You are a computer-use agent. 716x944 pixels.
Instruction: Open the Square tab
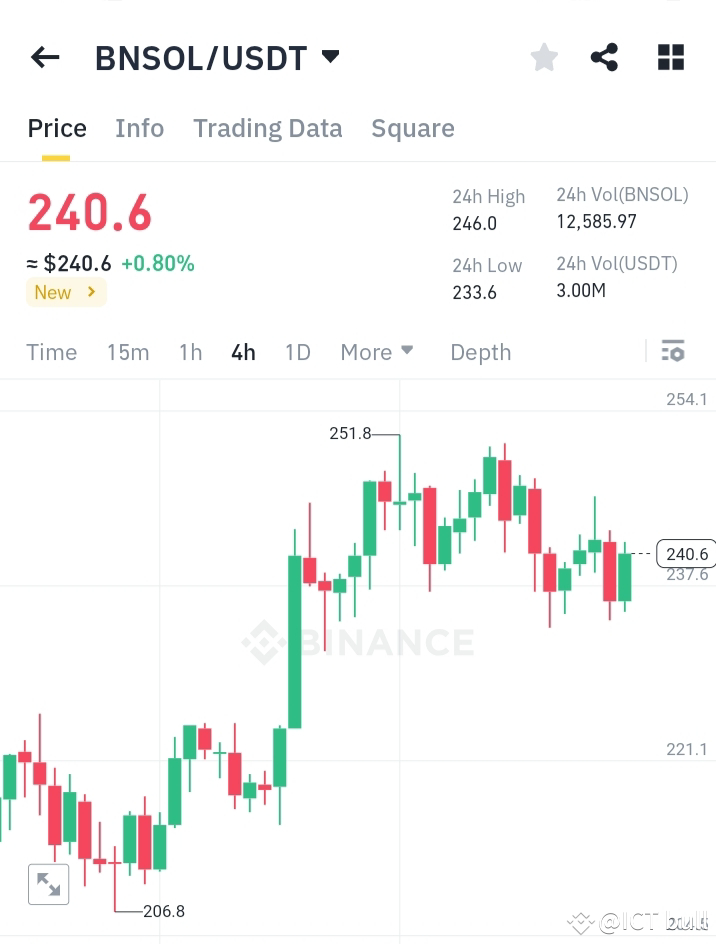tap(412, 128)
